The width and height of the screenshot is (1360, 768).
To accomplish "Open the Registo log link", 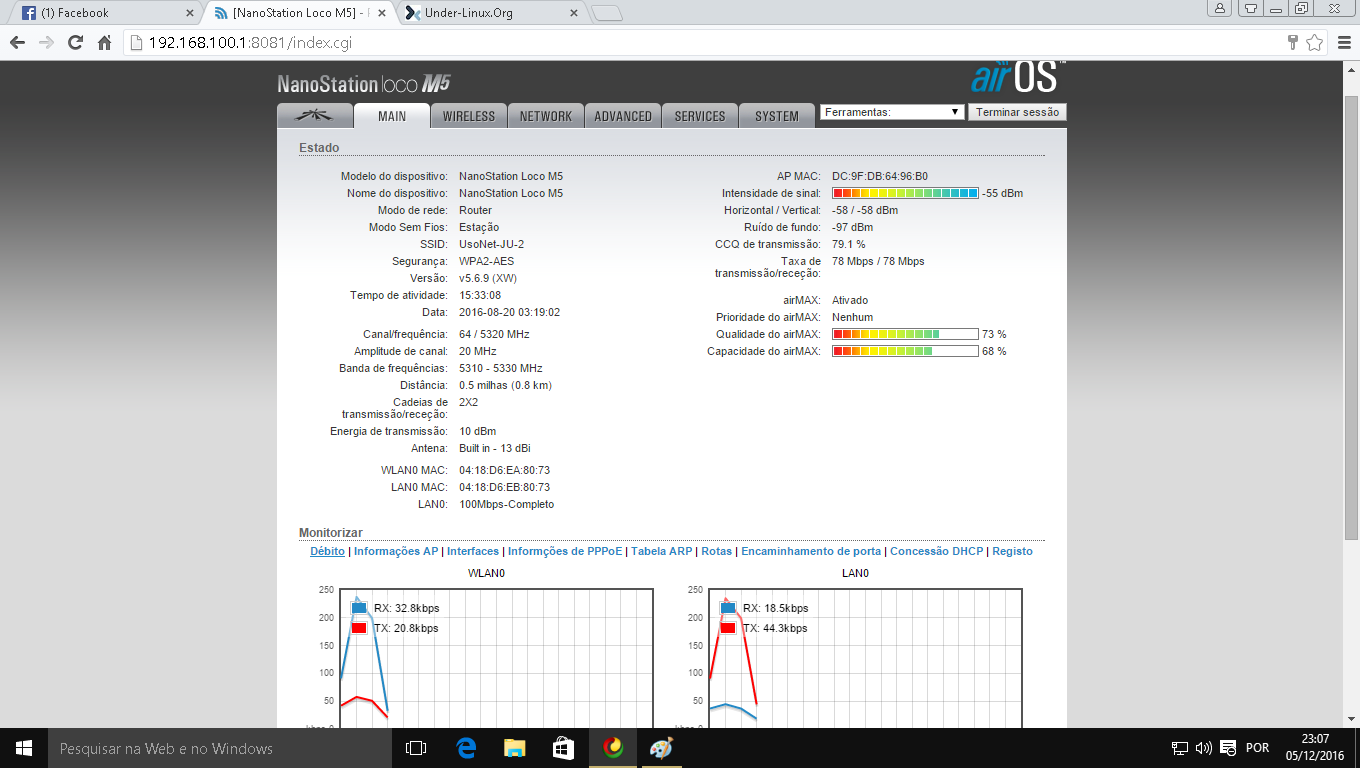I will coord(1012,551).
